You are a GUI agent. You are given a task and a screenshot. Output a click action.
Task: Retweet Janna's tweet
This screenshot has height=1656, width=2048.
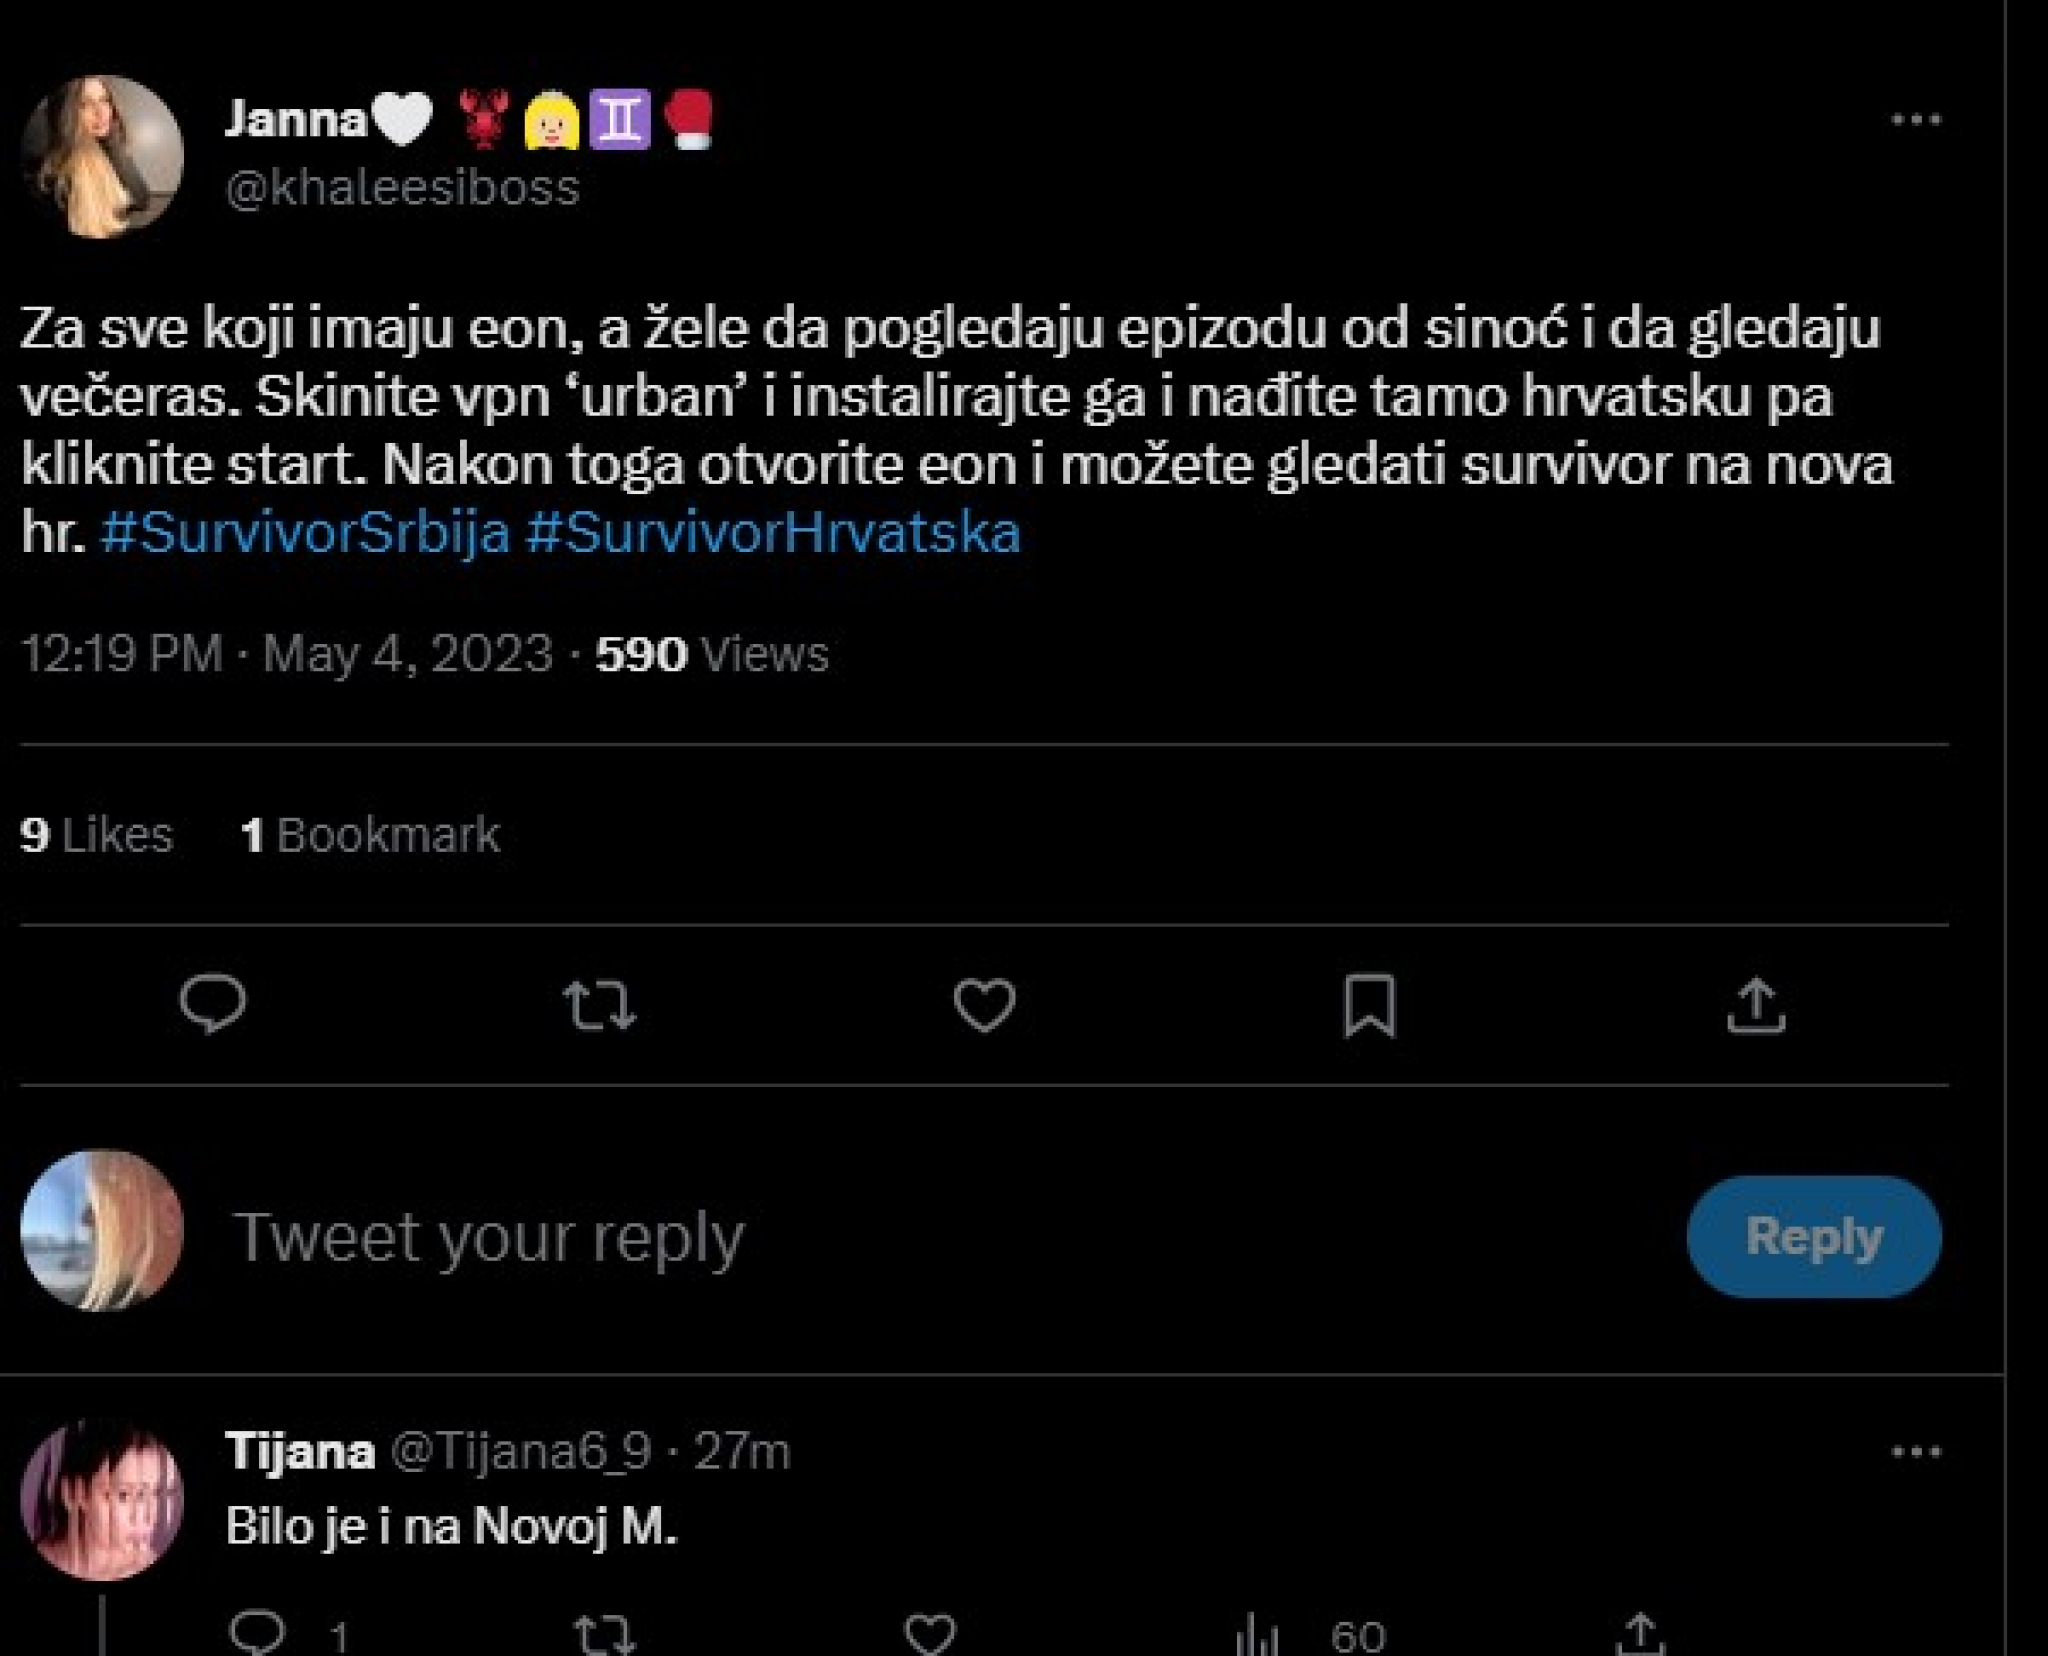point(599,1005)
